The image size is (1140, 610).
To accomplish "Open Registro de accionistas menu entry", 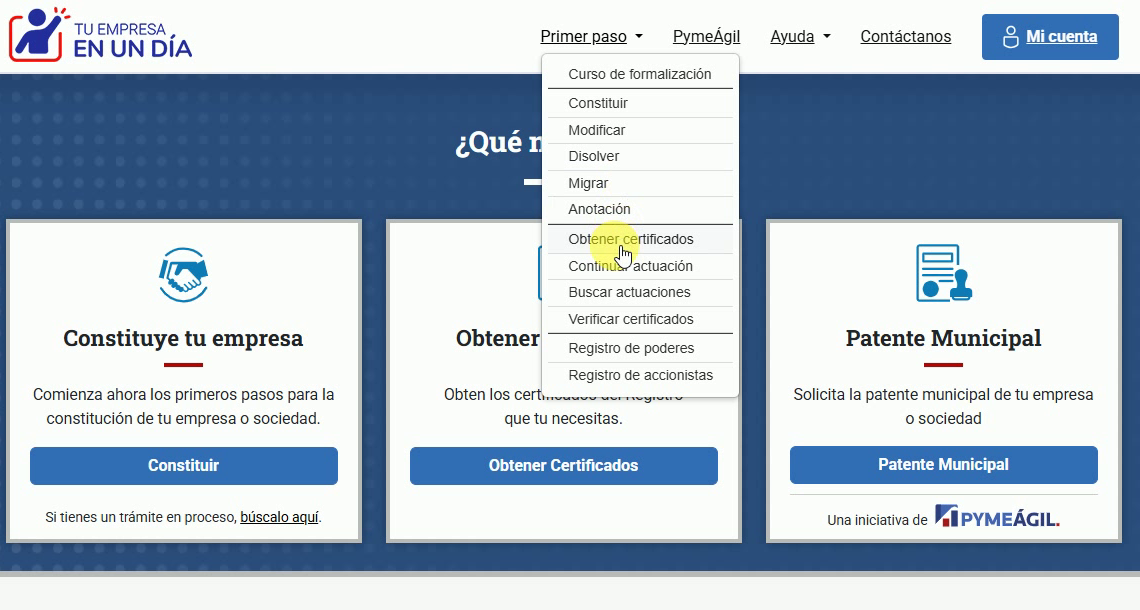I will (640, 375).
